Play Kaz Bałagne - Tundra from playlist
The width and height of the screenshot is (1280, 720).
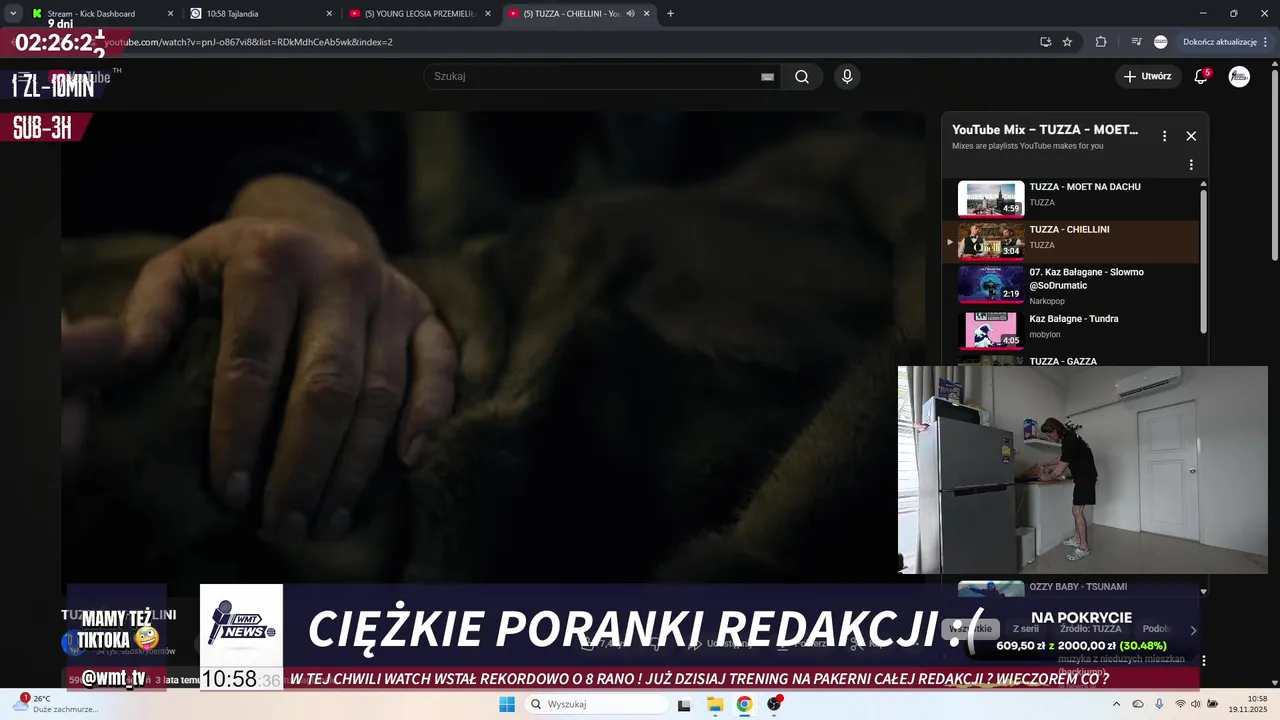pyautogui.click(x=1072, y=330)
